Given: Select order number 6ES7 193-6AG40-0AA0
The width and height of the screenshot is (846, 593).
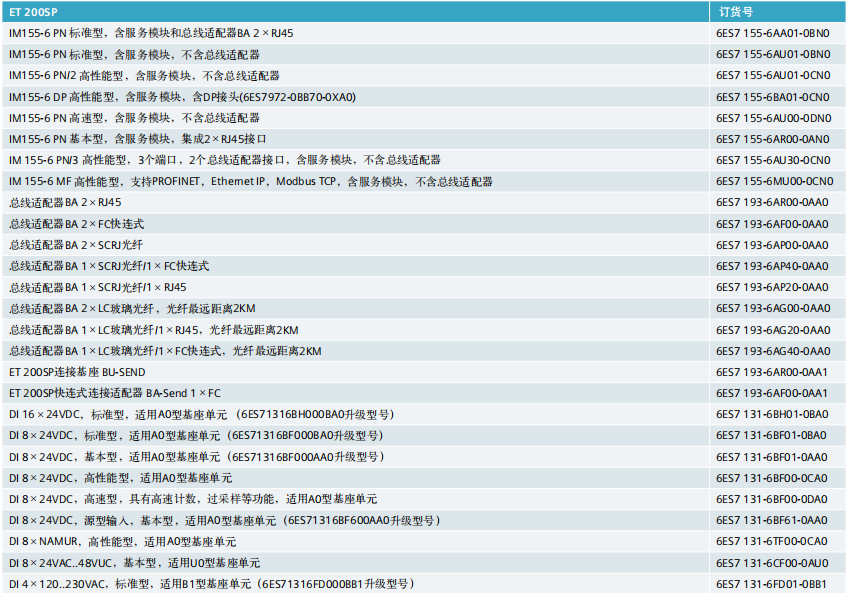Looking at the screenshot, I should coord(773,351).
